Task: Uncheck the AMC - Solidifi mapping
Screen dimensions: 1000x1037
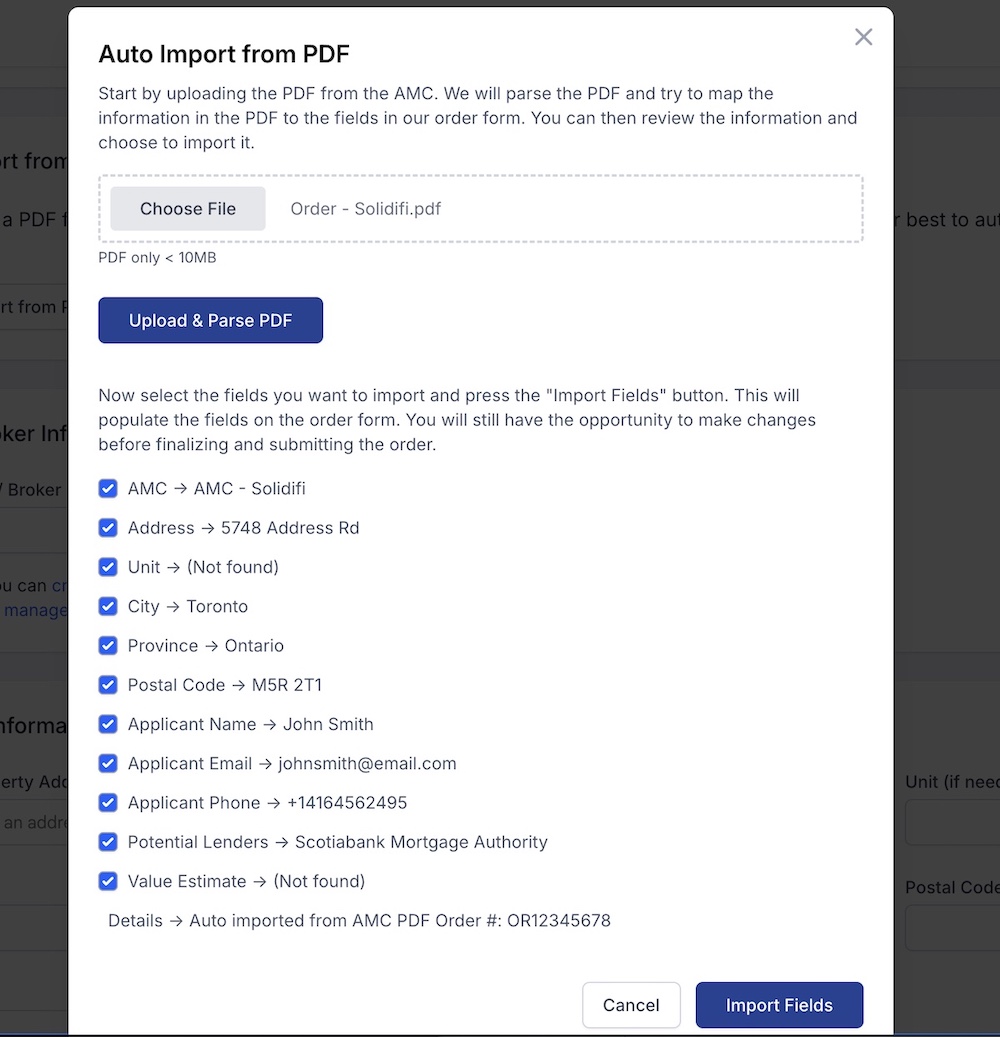Action: pyautogui.click(x=108, y=488)
